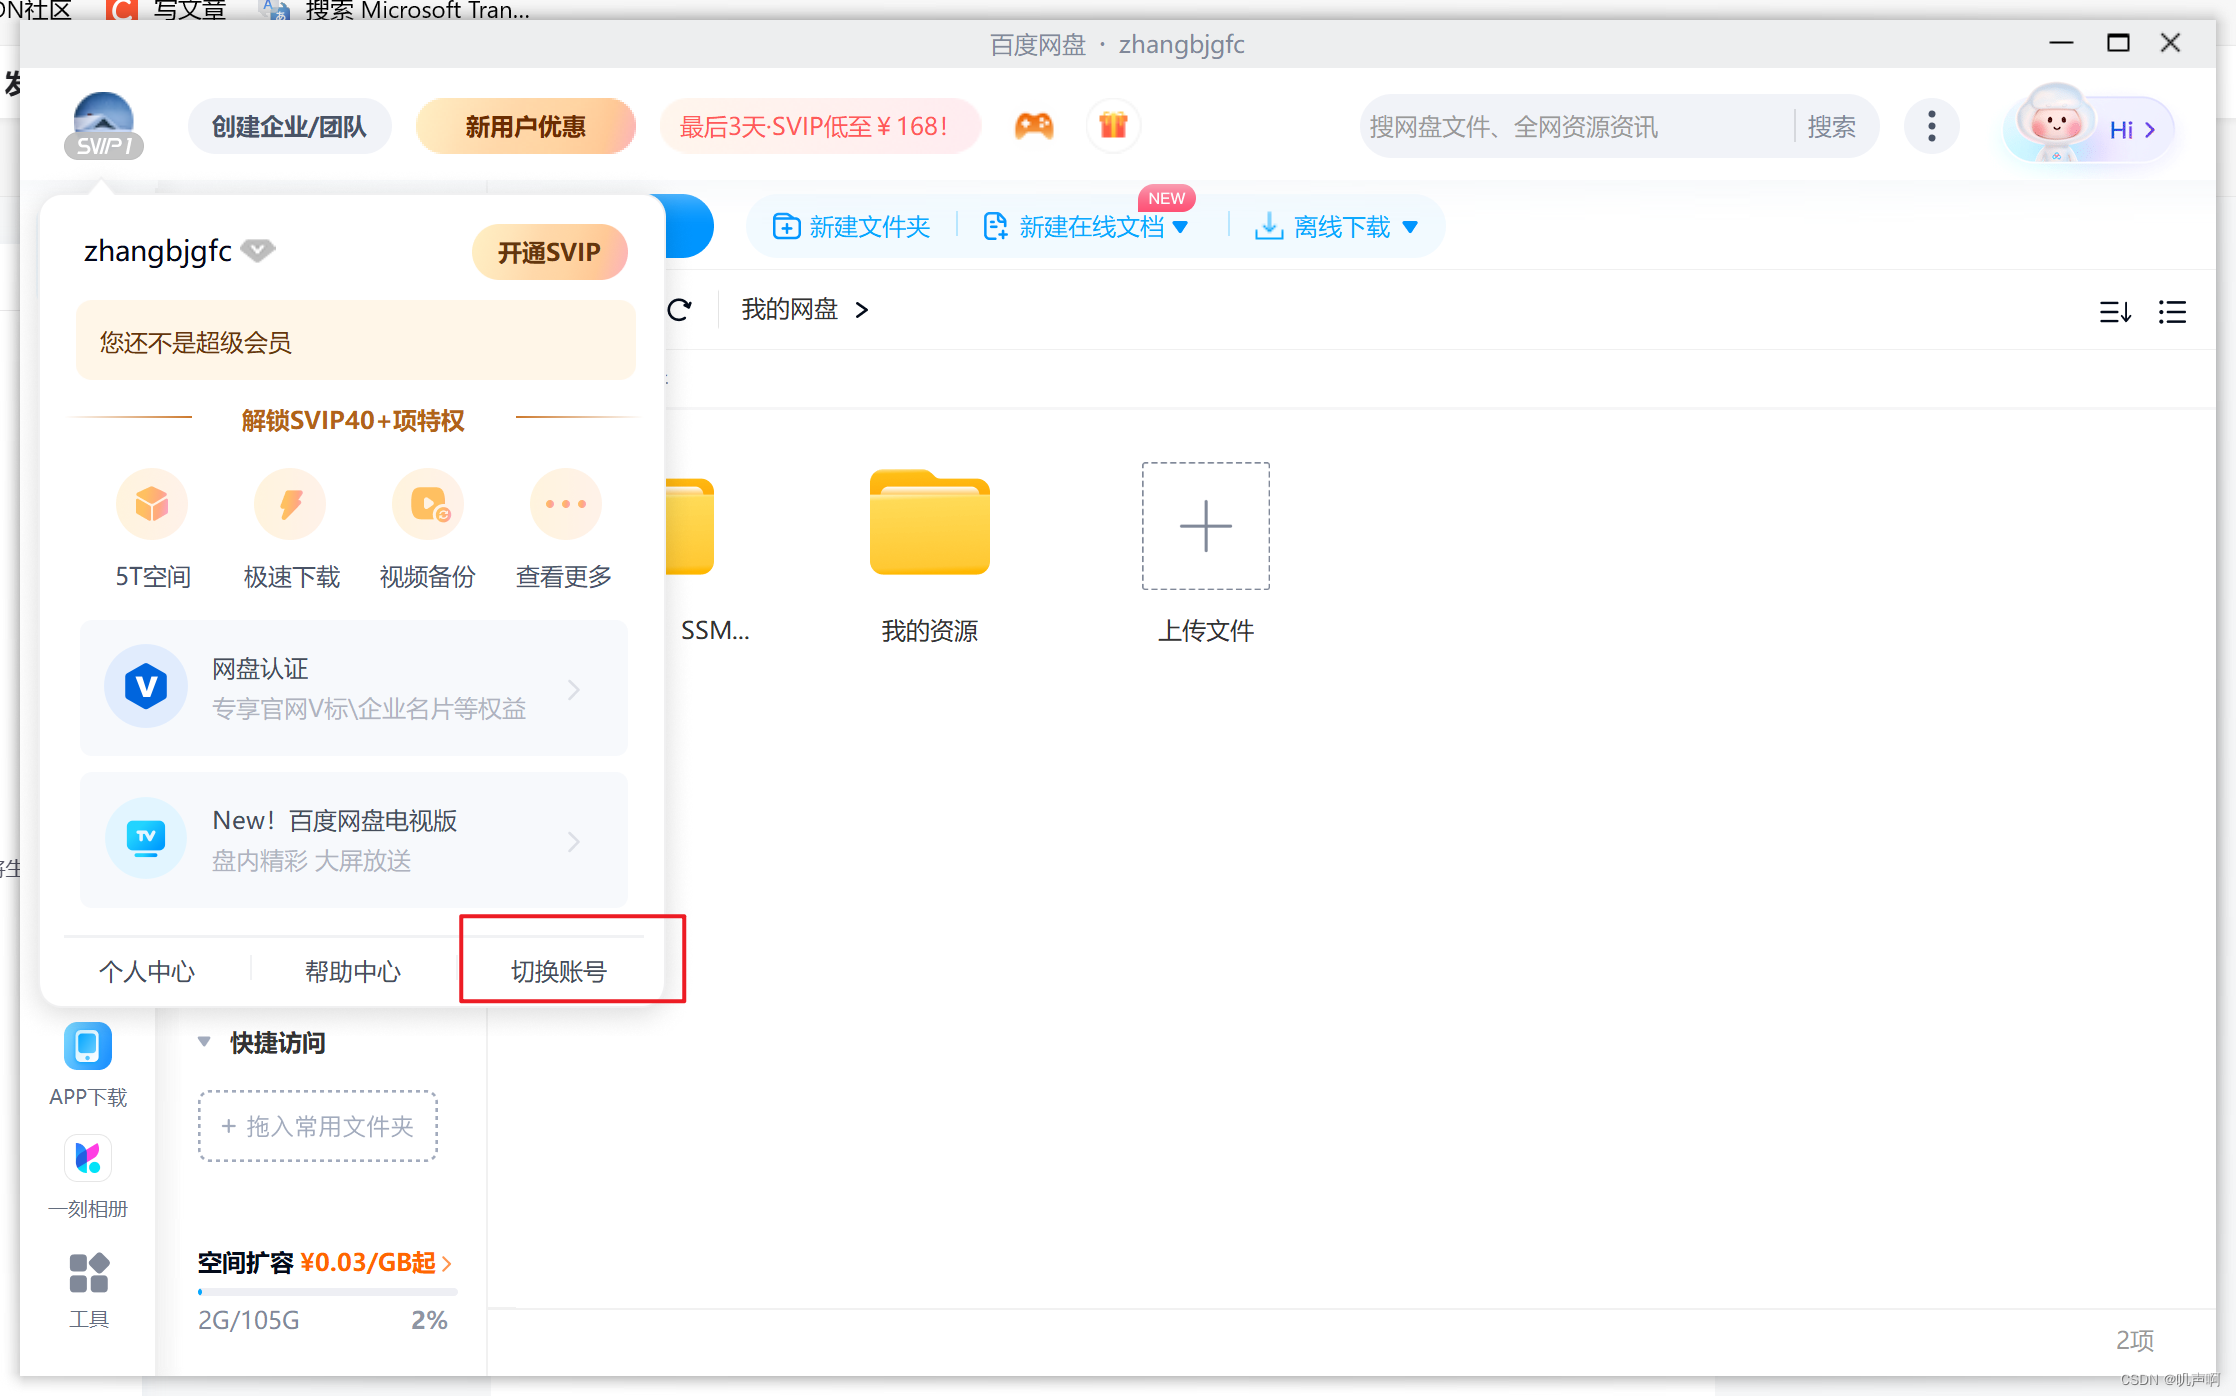The height and width of the screenshot is (1396, 2236).
Task: Open 一刻相册 sidebar icon
Action: point(88,1159)
